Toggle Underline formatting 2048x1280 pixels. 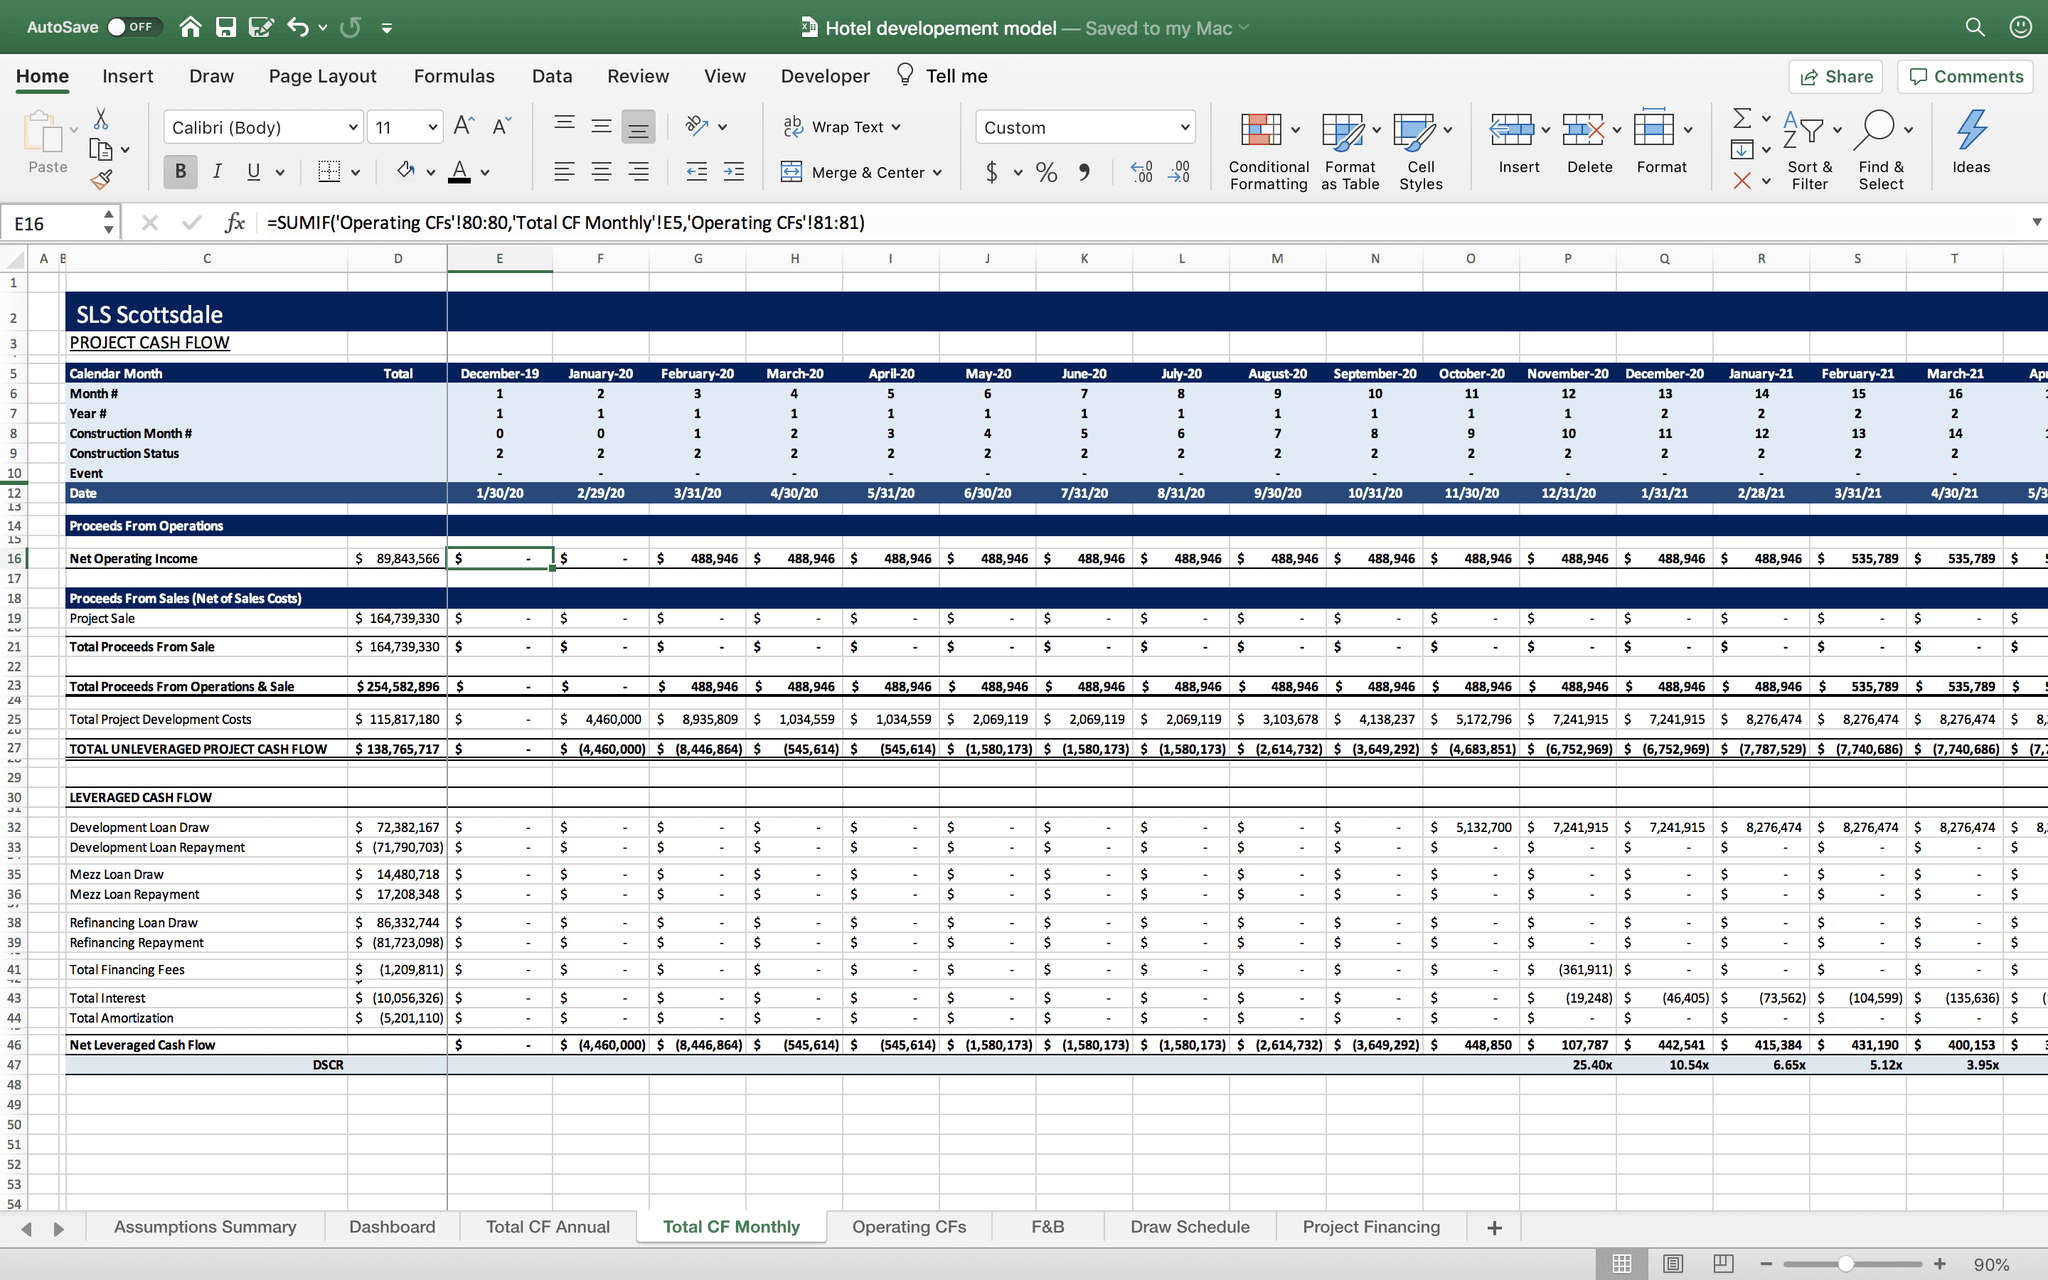[253, 172]
